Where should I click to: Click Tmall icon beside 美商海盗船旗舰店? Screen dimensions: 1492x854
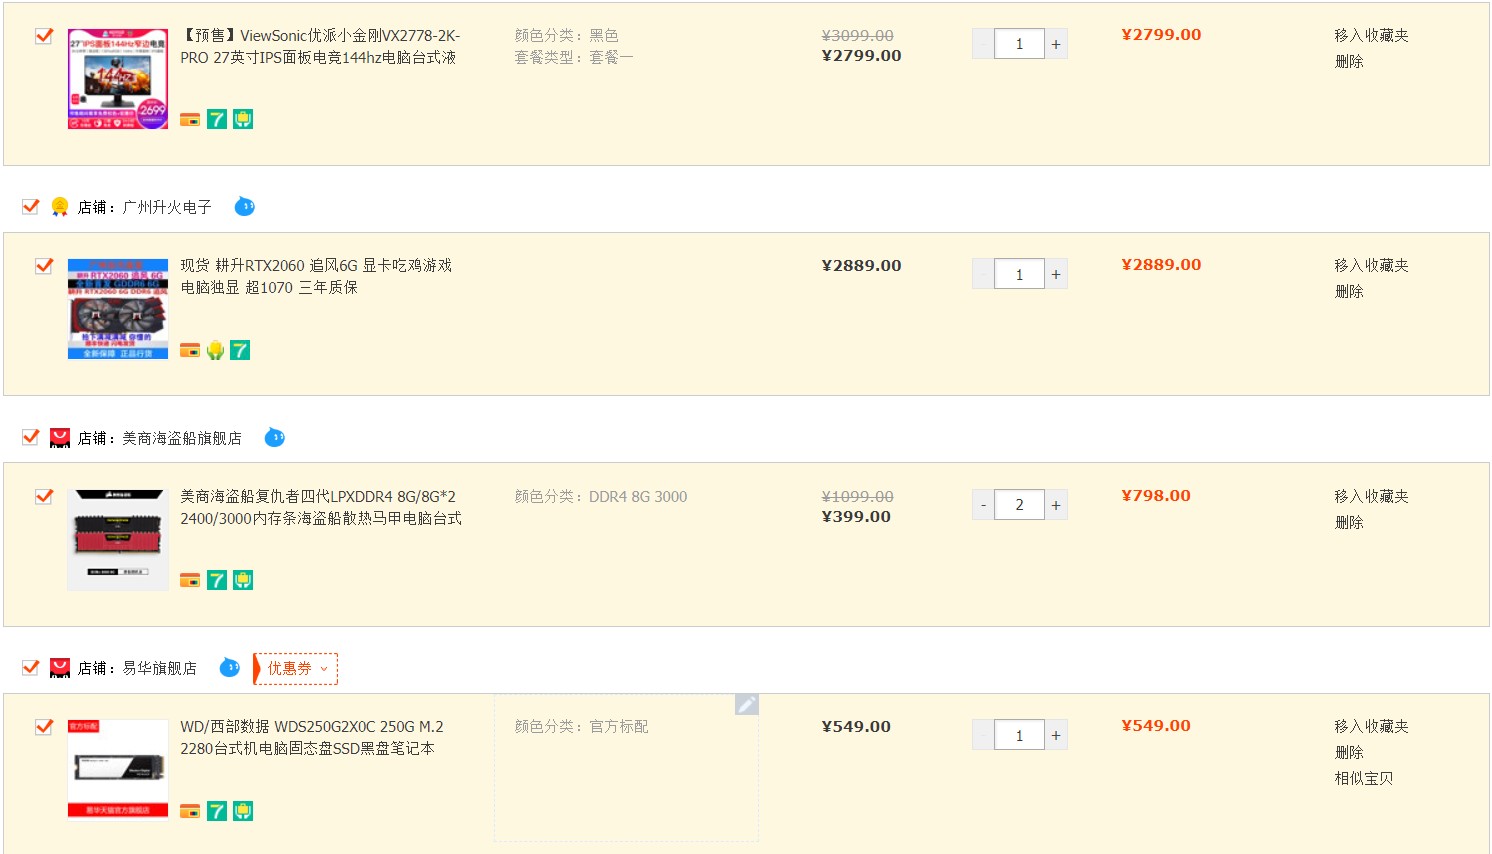(x=60, y=438)
